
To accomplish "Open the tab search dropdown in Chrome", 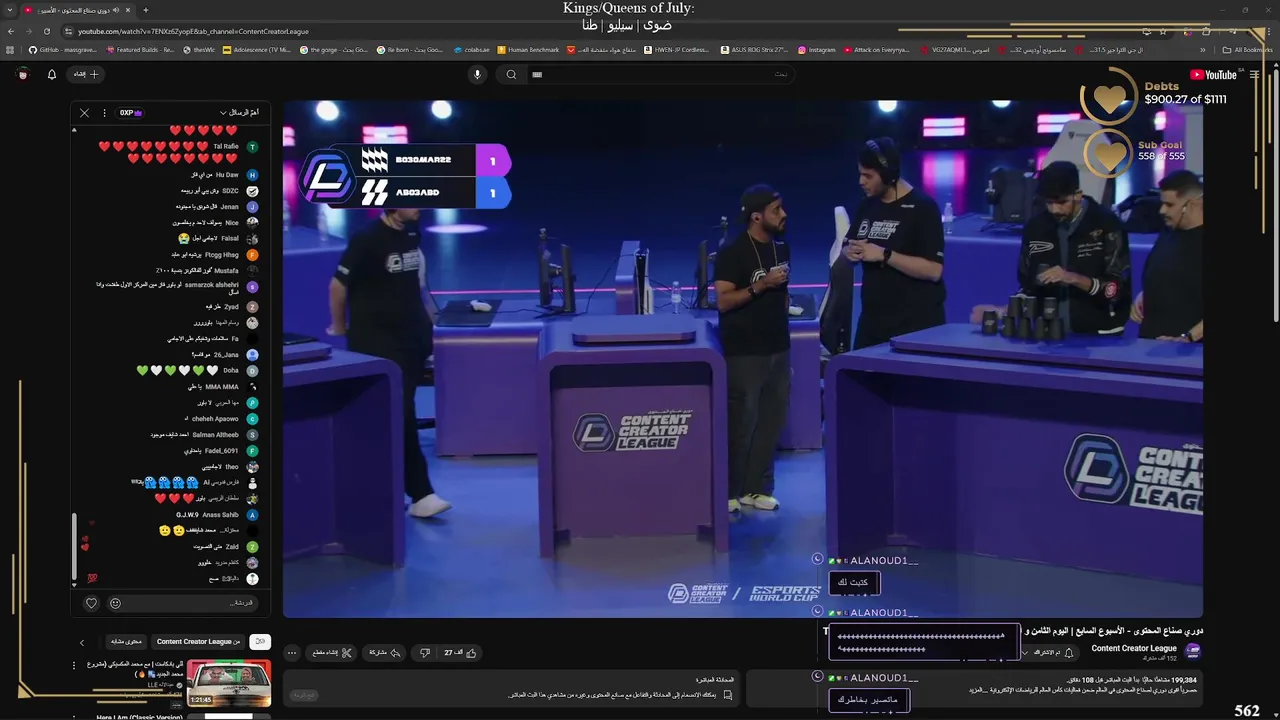I will [10, 10].
